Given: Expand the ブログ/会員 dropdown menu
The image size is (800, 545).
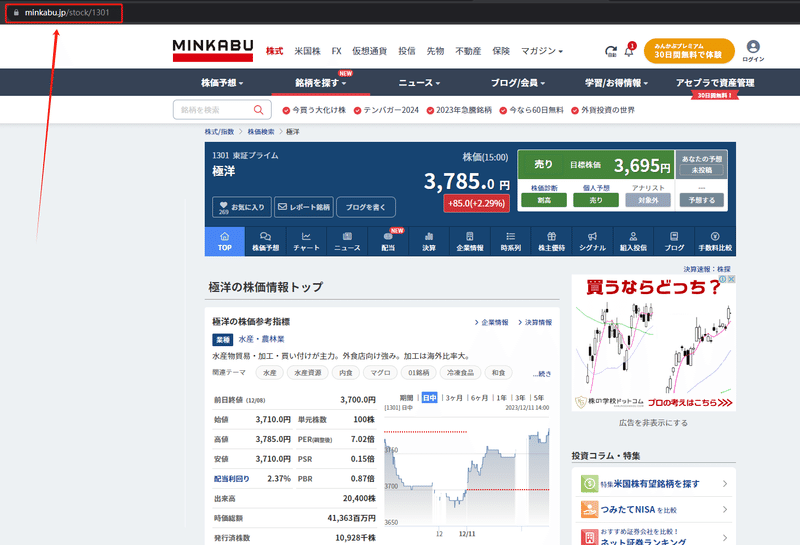Looking at the screenshot, I should pos(518,83).
